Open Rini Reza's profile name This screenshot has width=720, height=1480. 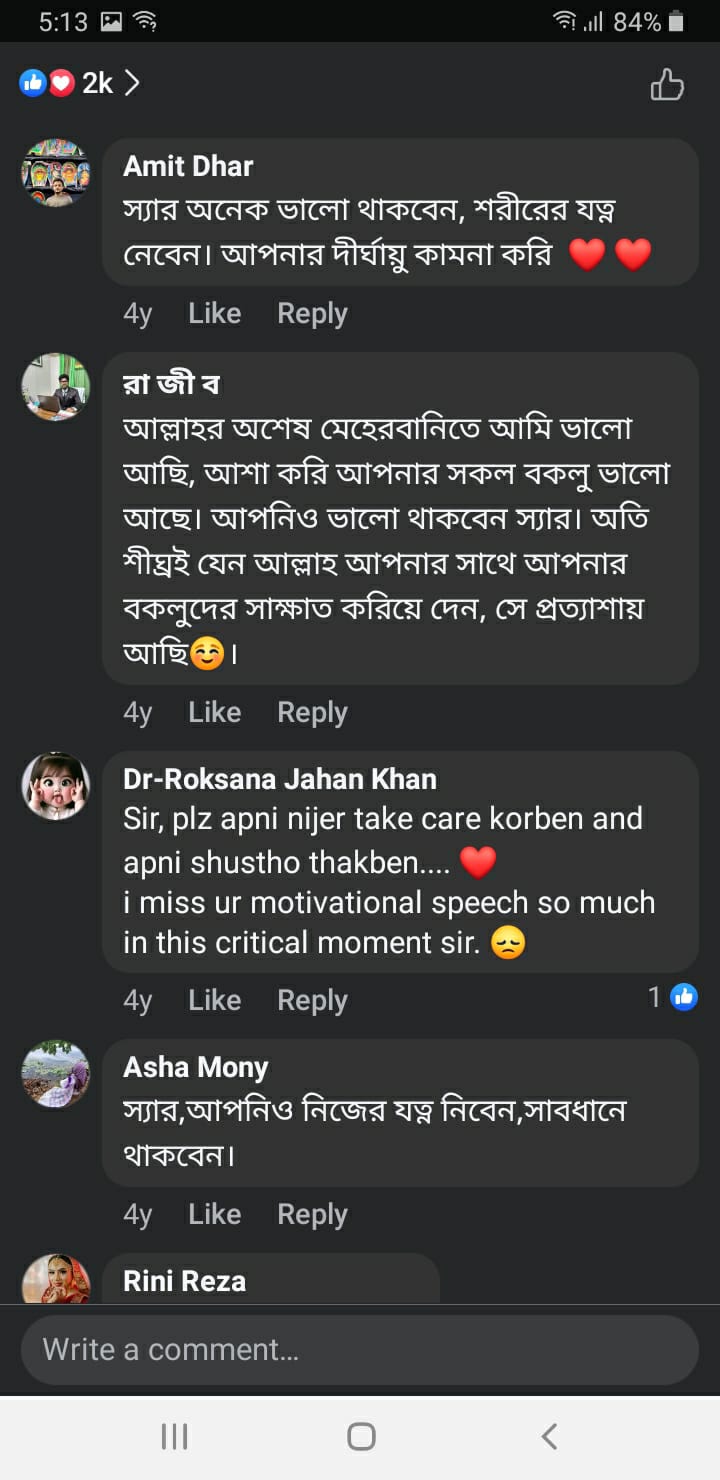tap(184, 1281)
